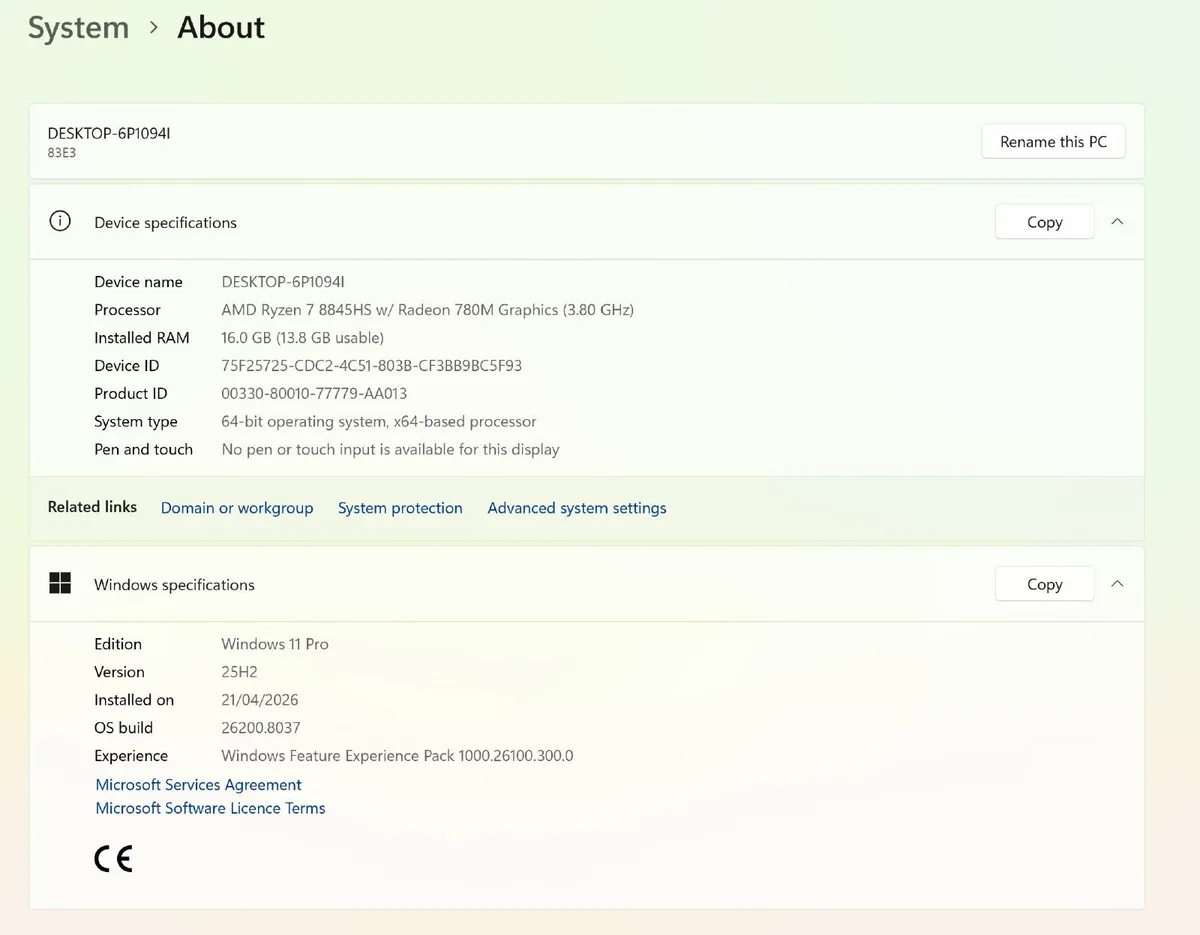
Task: Open the Microsoft Services Agreement
Action: click(198, 784)
